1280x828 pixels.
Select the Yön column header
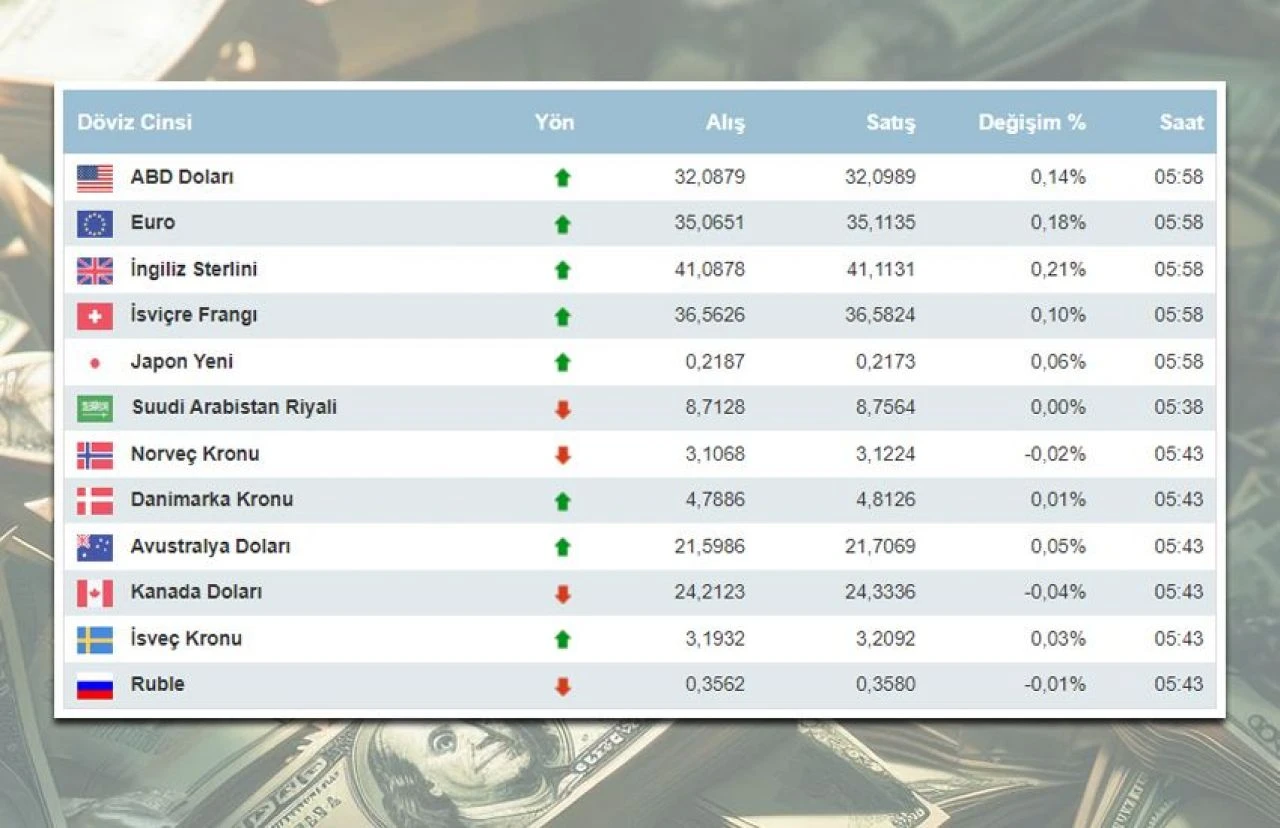coord(555,123)
